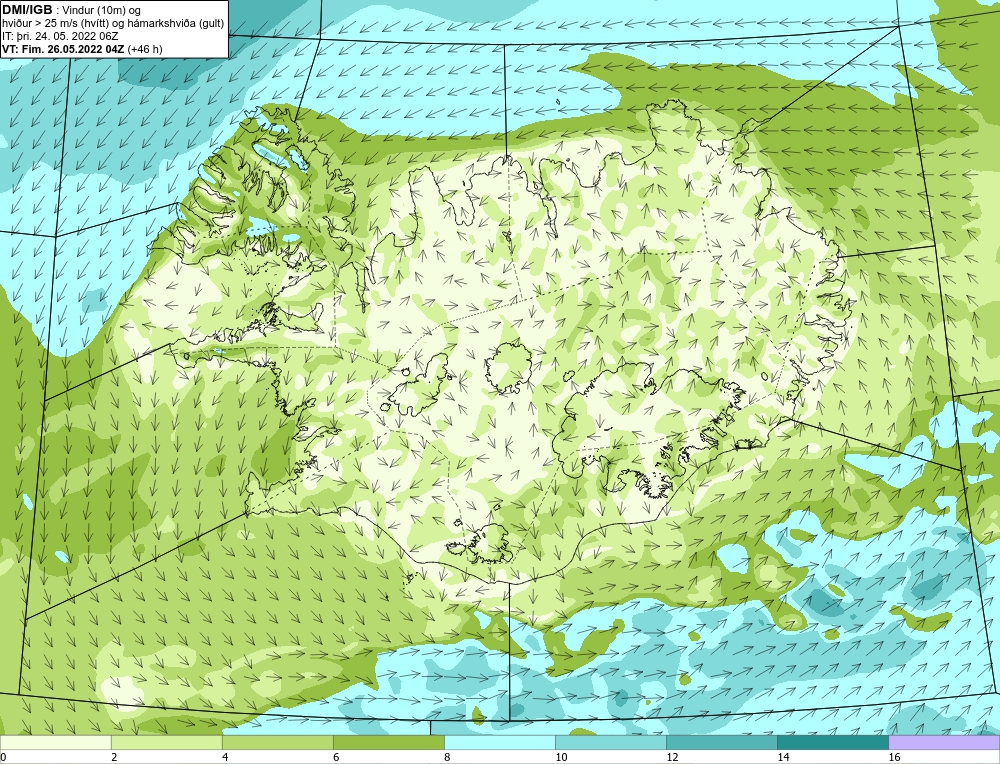The height and width of the screenshot is (764, 1000).
Task: Click the 'VT: Fim. 26.05.2022 04Z' valid time text
Action: [63, 49]
